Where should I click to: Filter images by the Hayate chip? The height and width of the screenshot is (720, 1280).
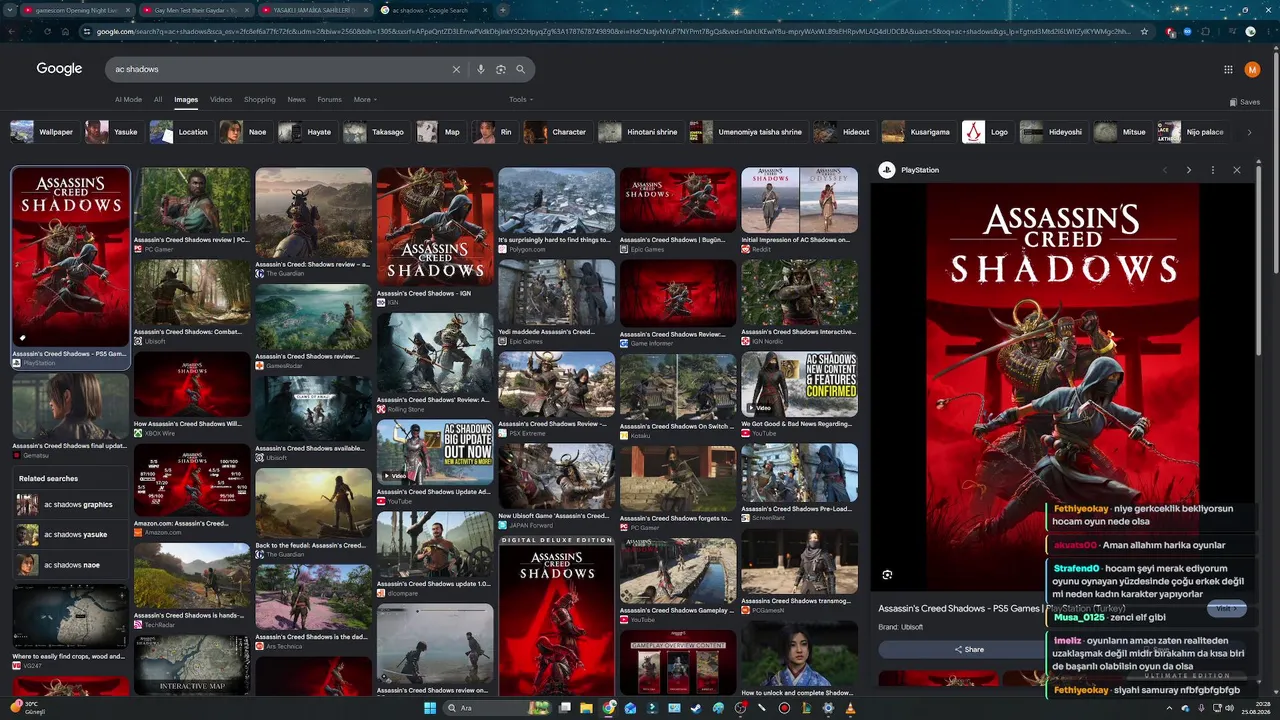point(306,132)
